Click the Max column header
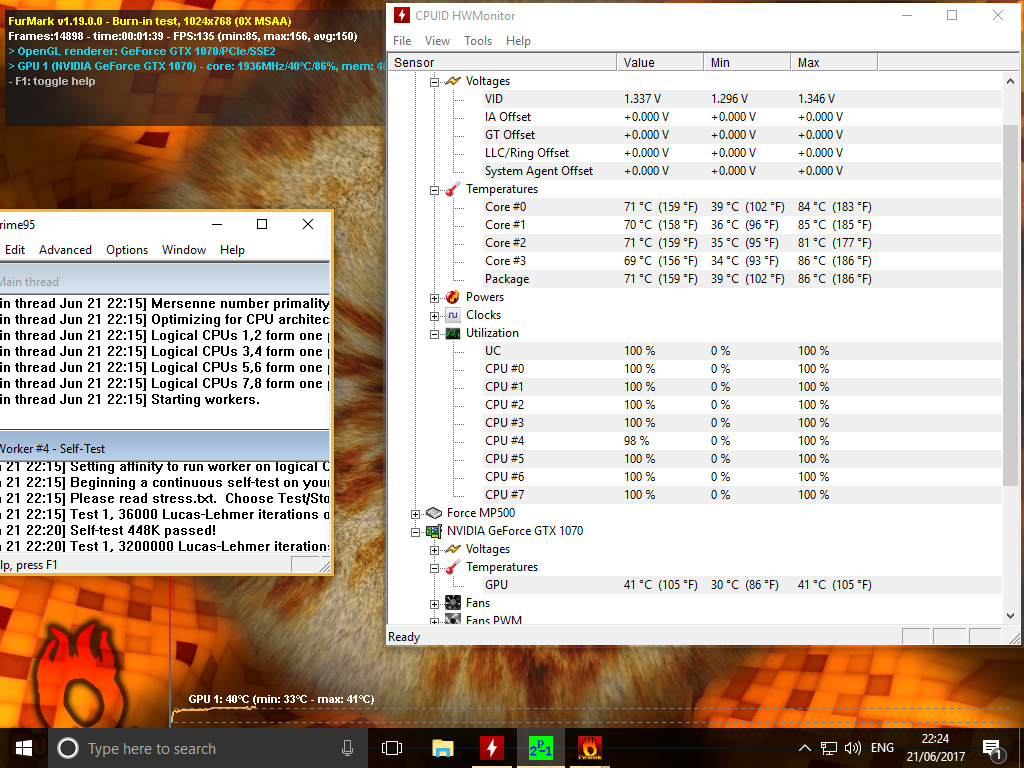This screenshot has height=768, width=1024. 835,62
